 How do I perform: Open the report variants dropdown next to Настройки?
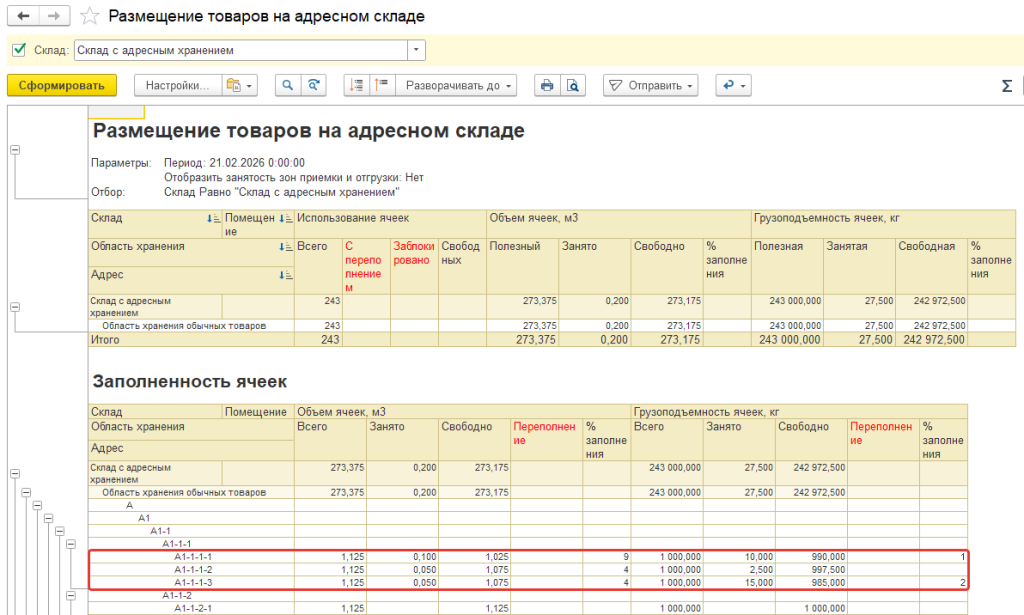coord(241,86)
